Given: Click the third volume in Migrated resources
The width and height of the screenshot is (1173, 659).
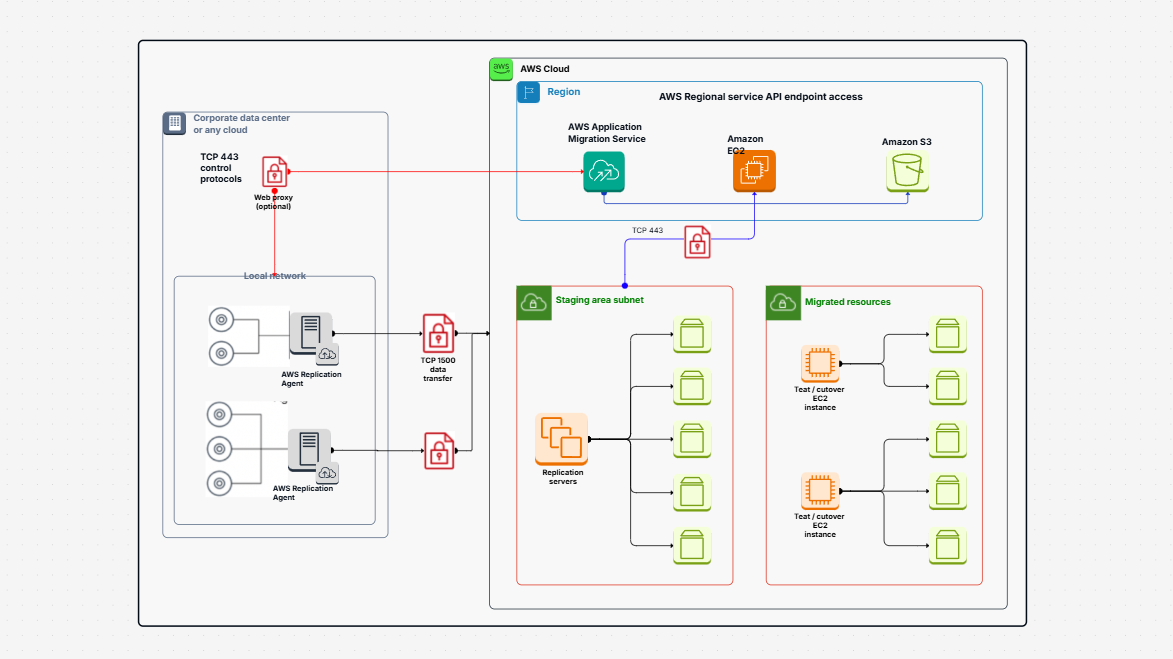Looking at the screenshot, I should click(948, 439).
